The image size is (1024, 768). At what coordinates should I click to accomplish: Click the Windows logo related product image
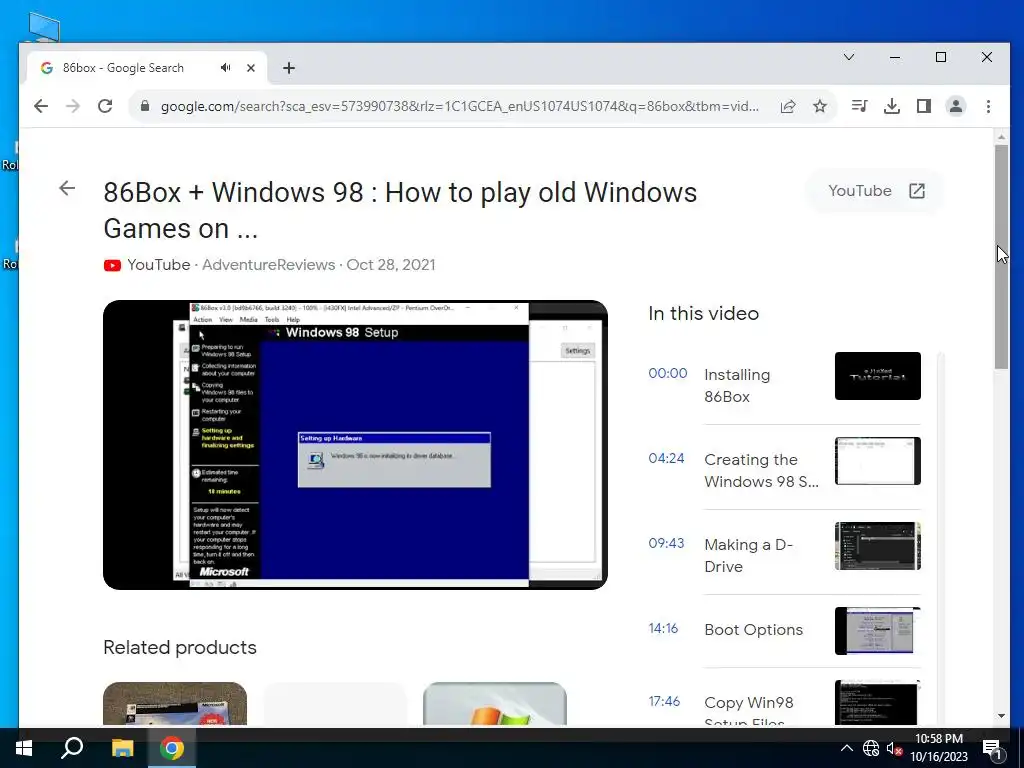pos(495,703)
